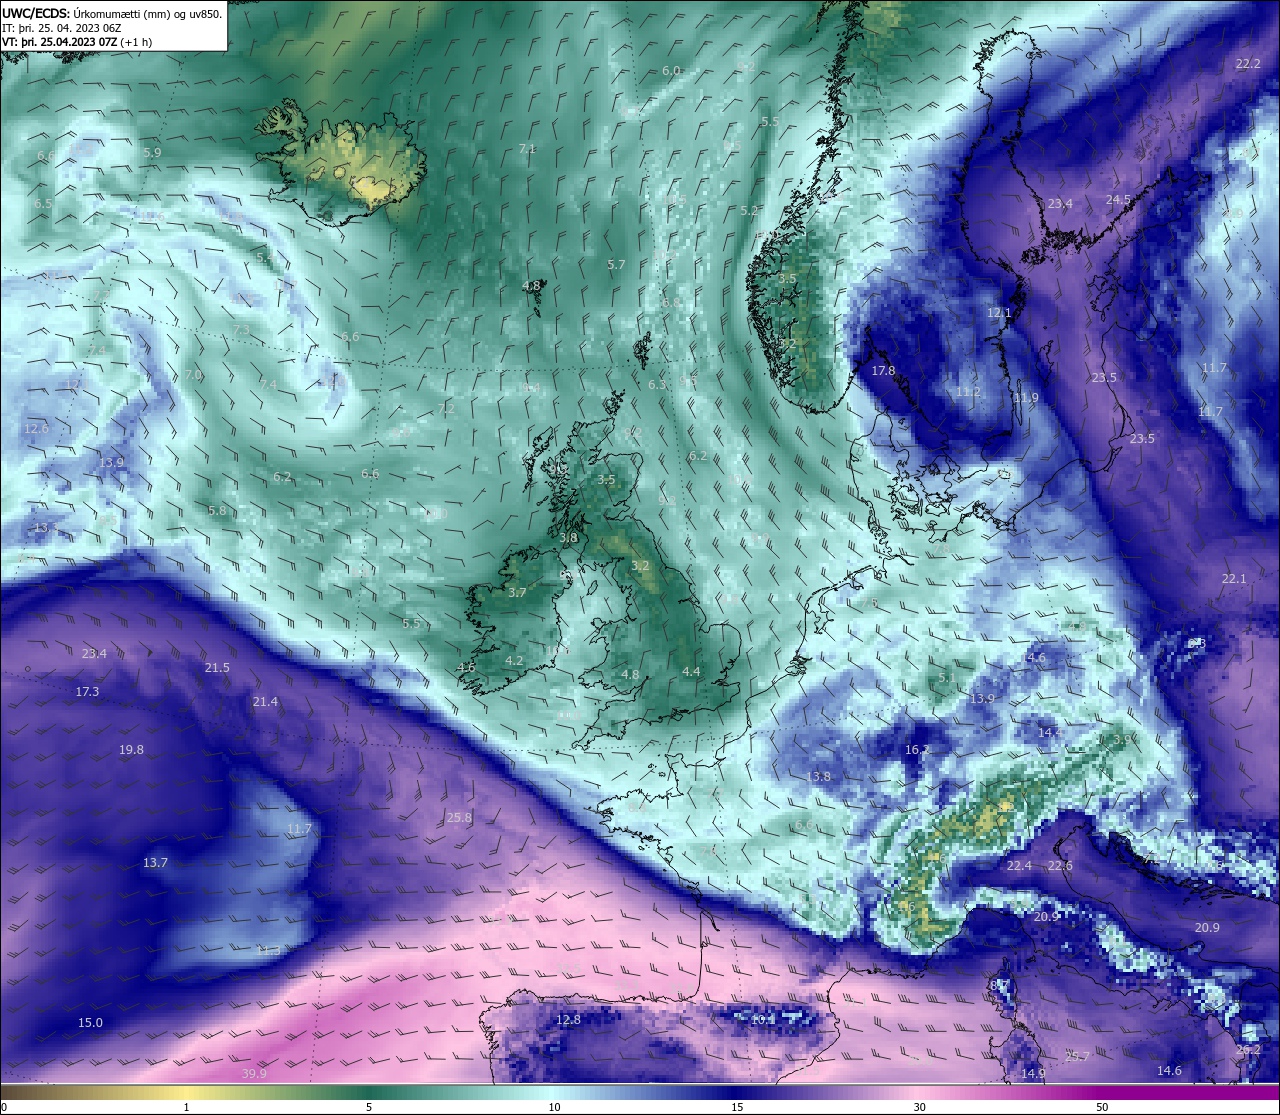1280x1115 pixels.
Task: Click the 11.2 value label
Action: [x=968, y=392]
